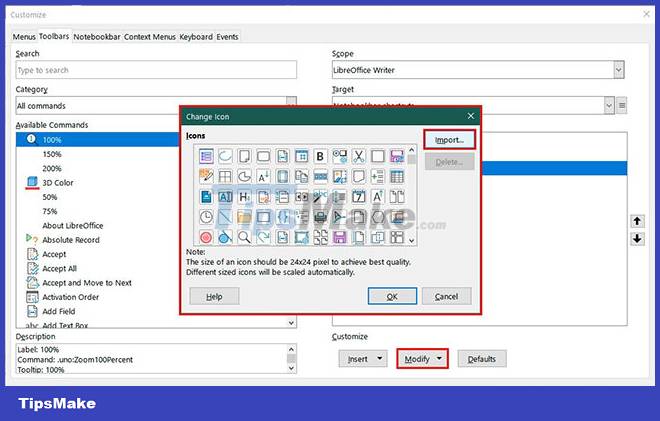Move selected item down with arrow button
This screenshot has width=660, height=421.
(637, 239)
